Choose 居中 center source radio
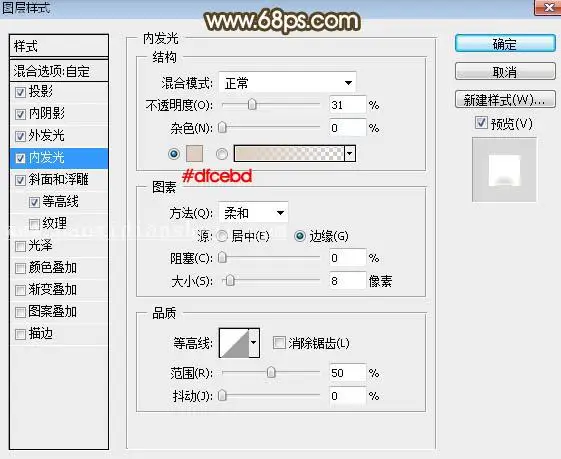The width and height of the screenshot is (561, 459). point(222,236)
